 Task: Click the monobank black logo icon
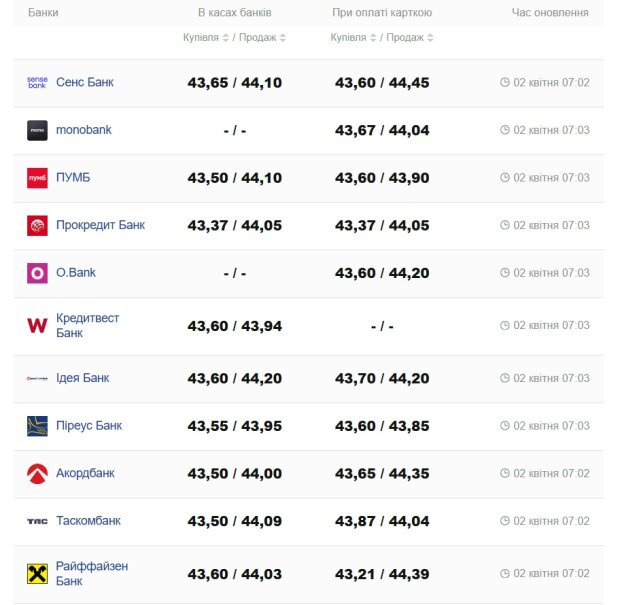[37, 130]
